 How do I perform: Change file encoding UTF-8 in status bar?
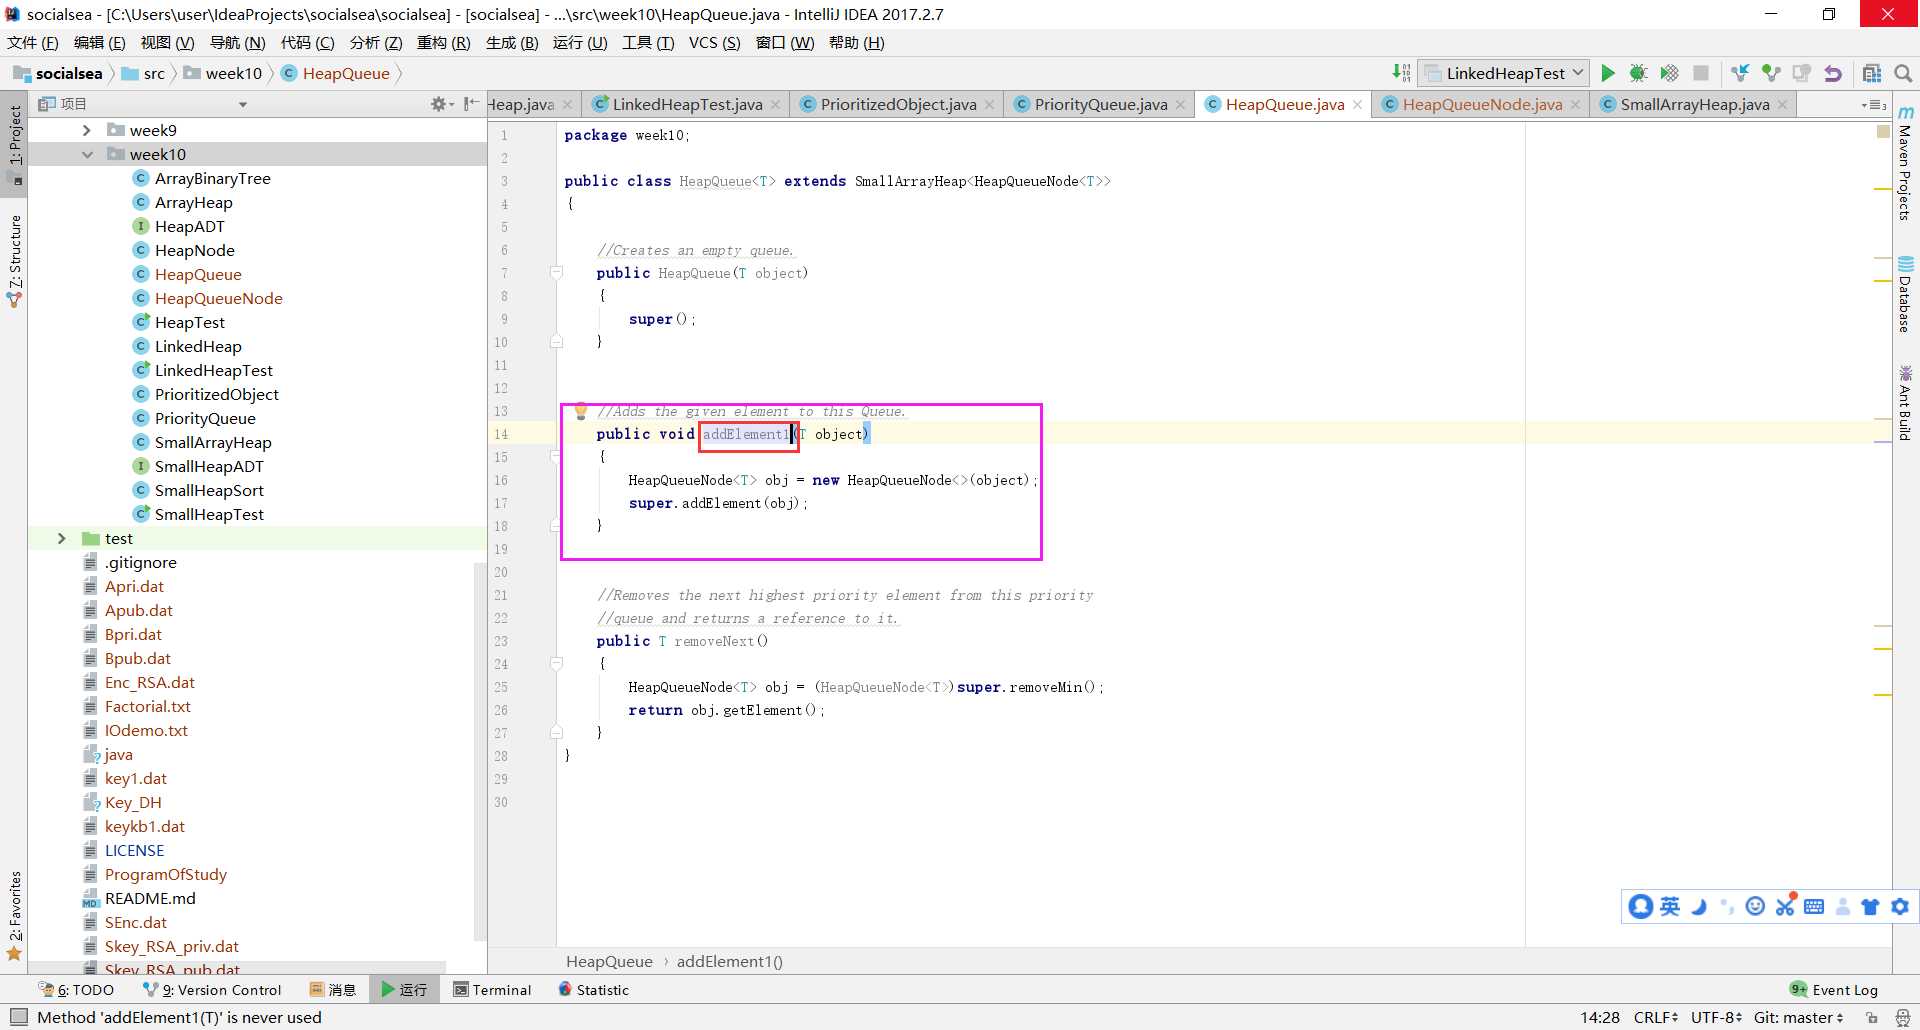[x=1716, y=1017]
